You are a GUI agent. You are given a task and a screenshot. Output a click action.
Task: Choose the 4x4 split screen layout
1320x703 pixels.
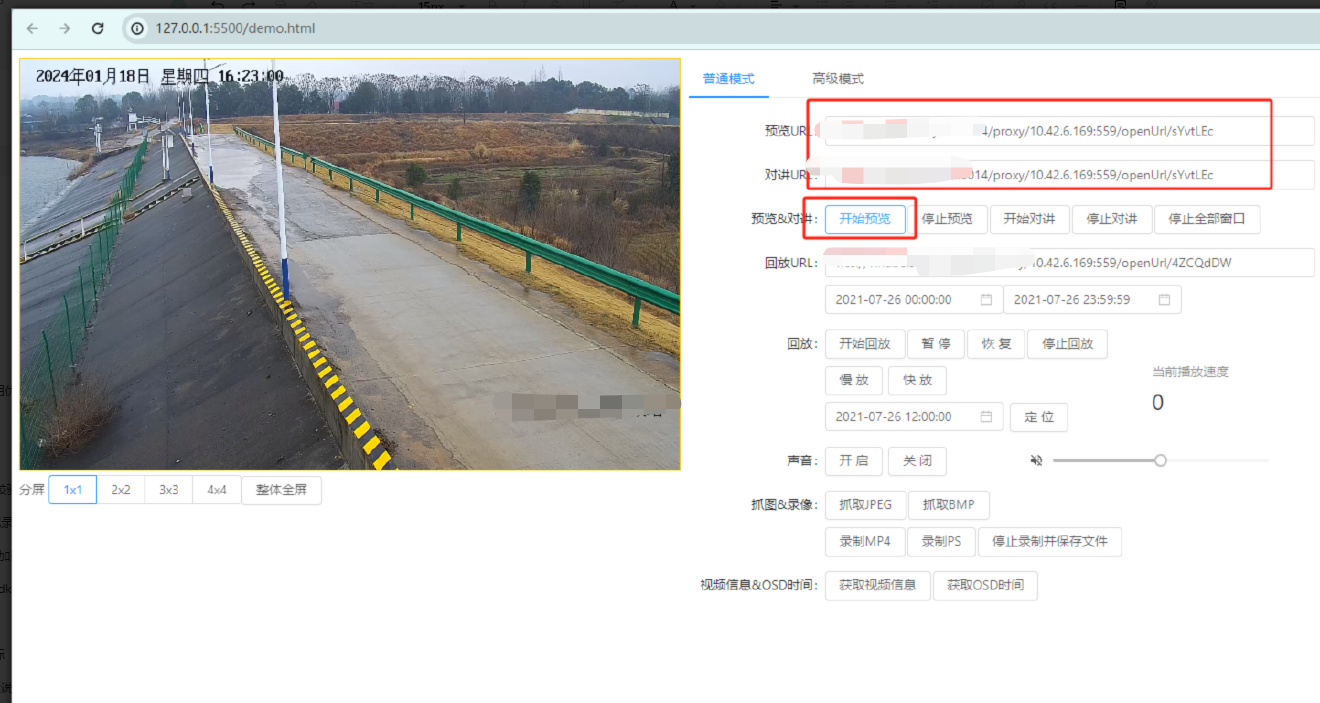coord(217,490)
